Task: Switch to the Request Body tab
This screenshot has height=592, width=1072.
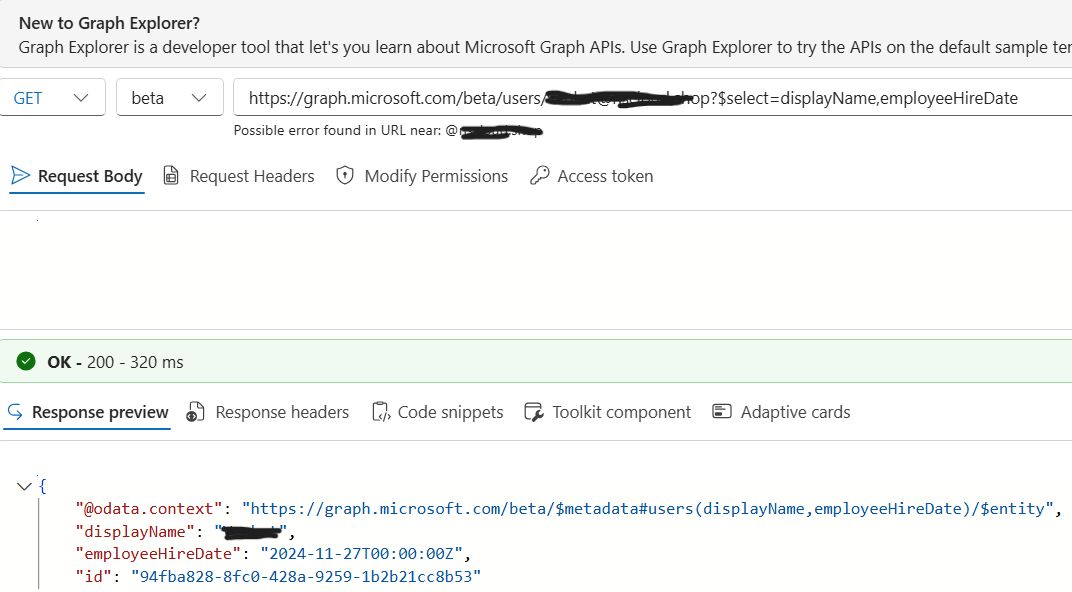Action: [x=77, y=176]
